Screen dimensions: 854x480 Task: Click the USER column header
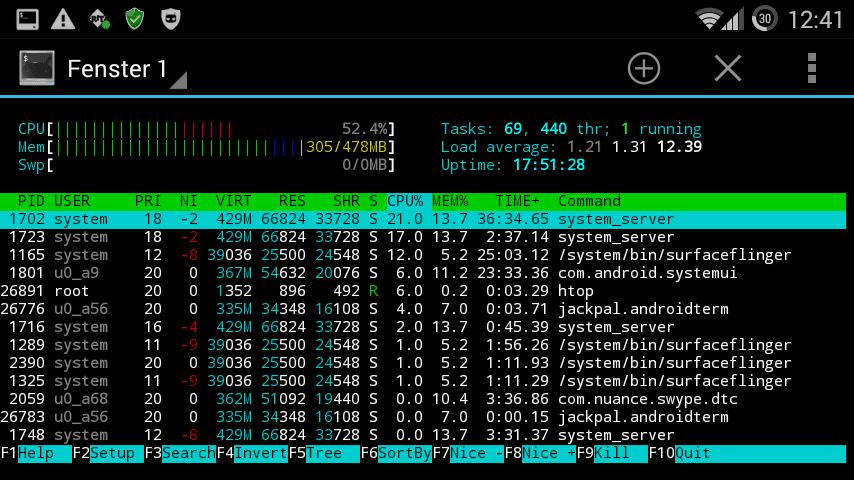pyautogui.click(x=72, y=201)
